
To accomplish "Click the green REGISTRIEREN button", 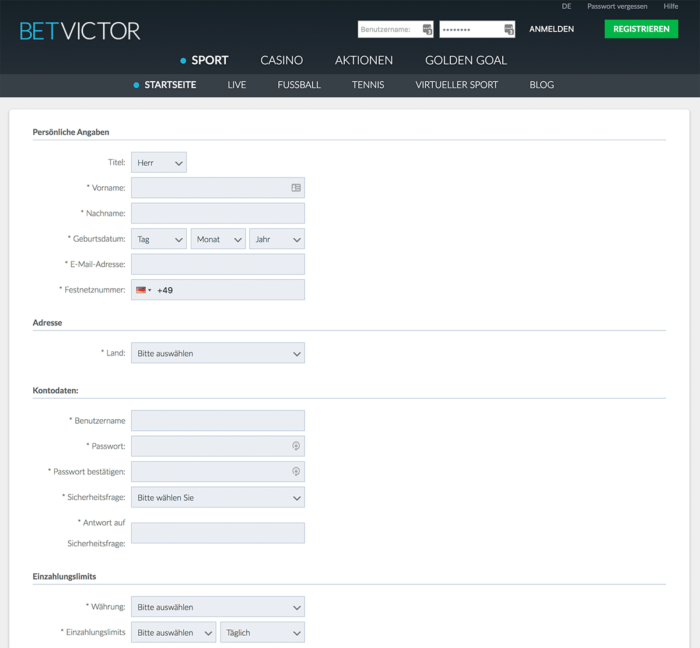I will (x=641, y=29).
